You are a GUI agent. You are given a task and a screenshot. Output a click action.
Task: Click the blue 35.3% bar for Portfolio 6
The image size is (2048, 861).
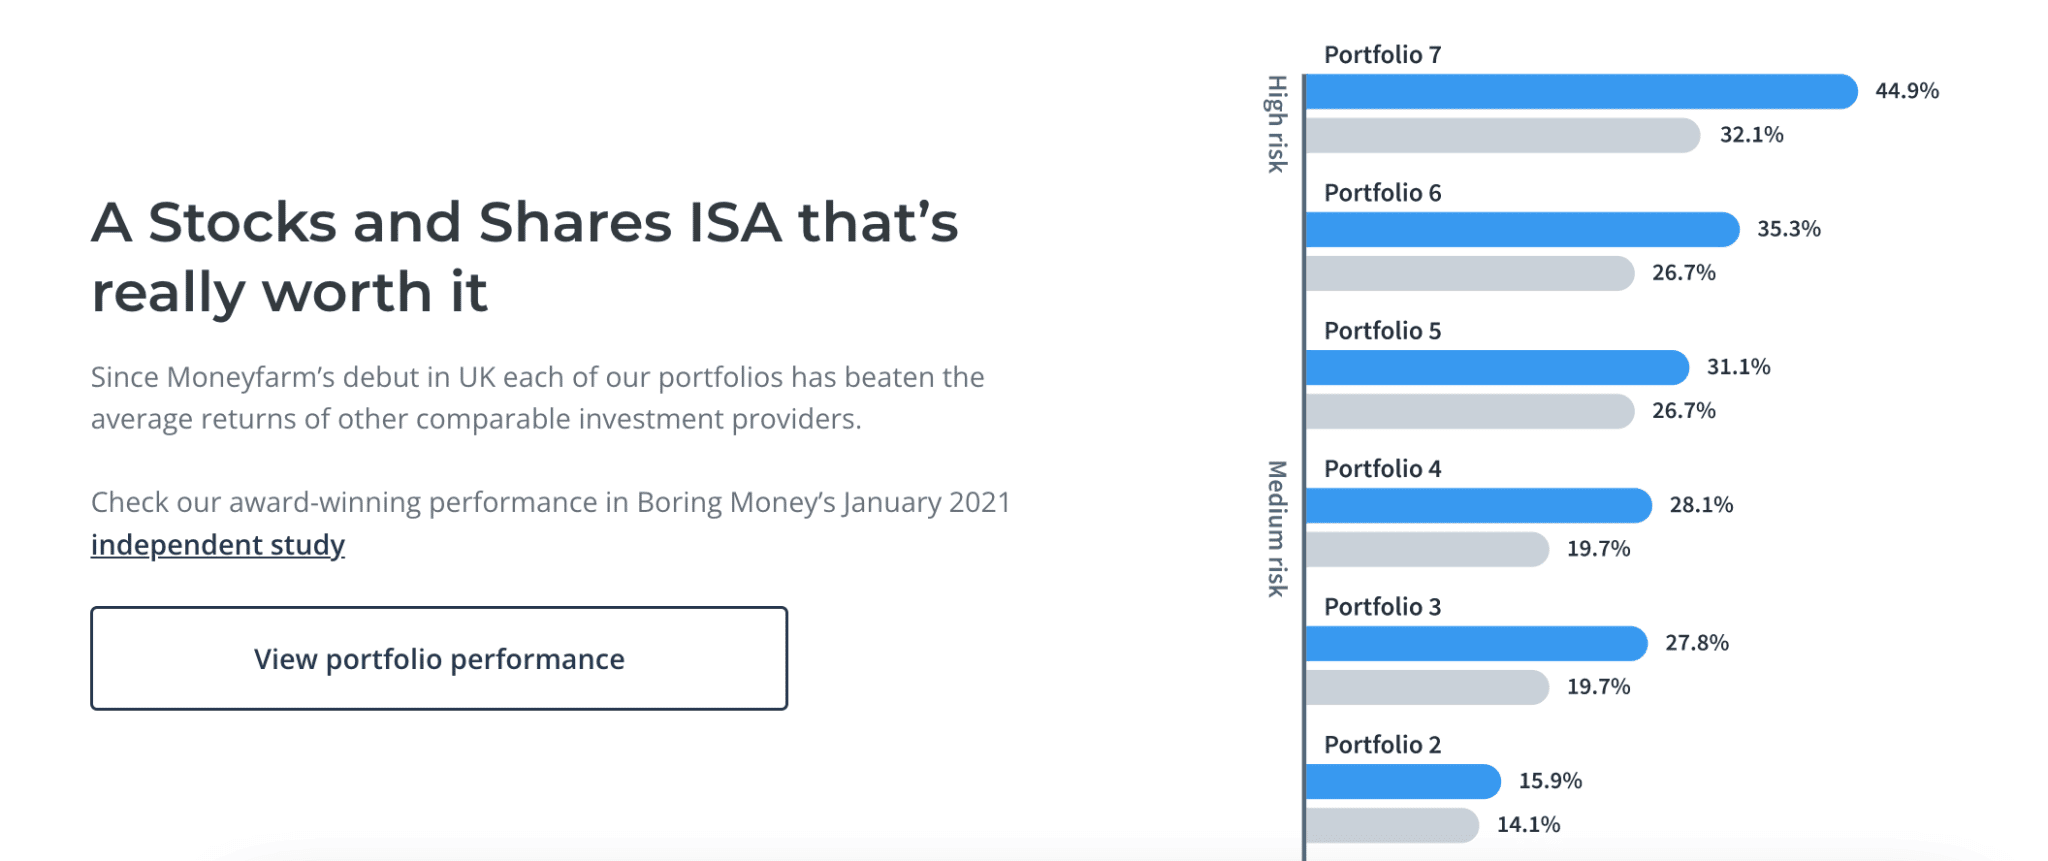[1520, 228]
